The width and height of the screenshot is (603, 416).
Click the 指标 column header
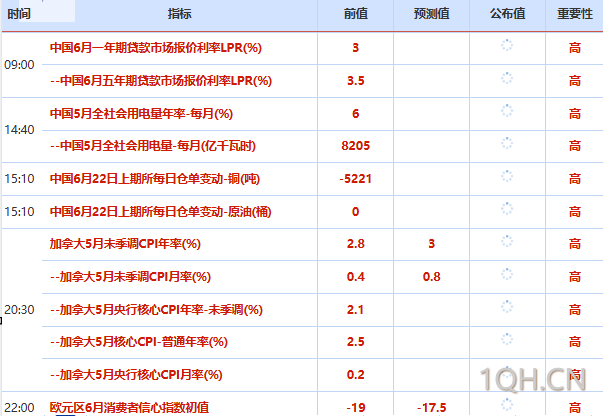point(179,14)
